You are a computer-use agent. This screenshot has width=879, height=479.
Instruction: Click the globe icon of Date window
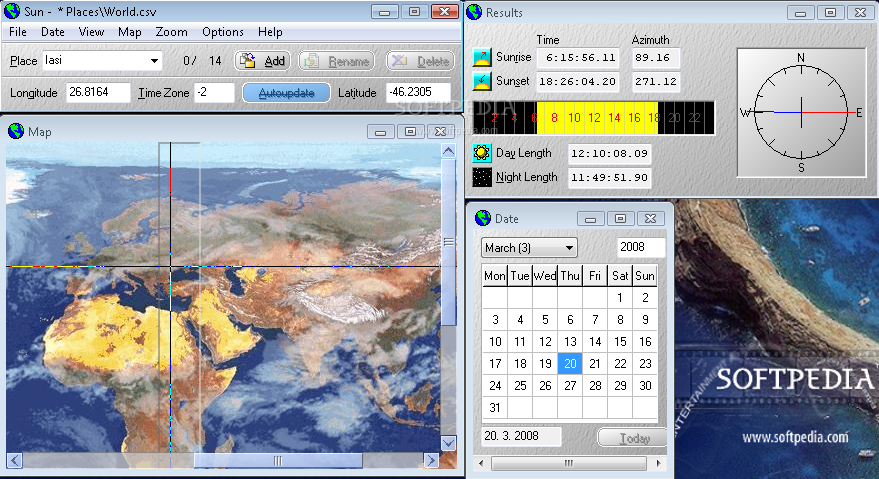tap(483, 218)
